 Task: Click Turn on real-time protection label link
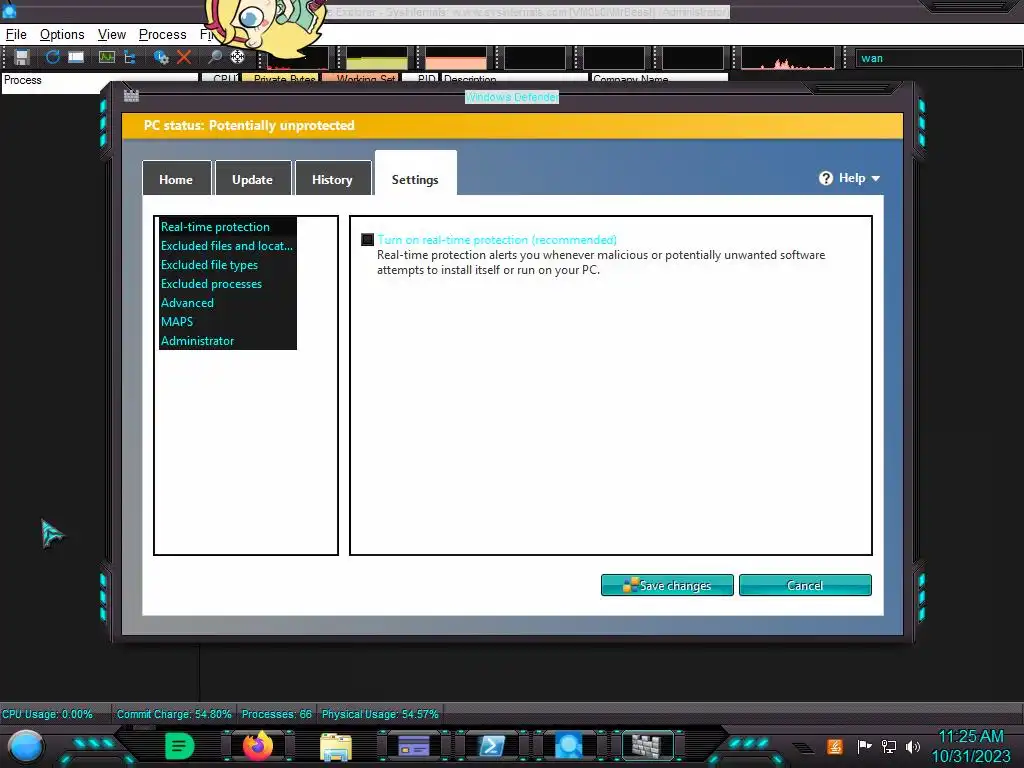pos(497,240)
